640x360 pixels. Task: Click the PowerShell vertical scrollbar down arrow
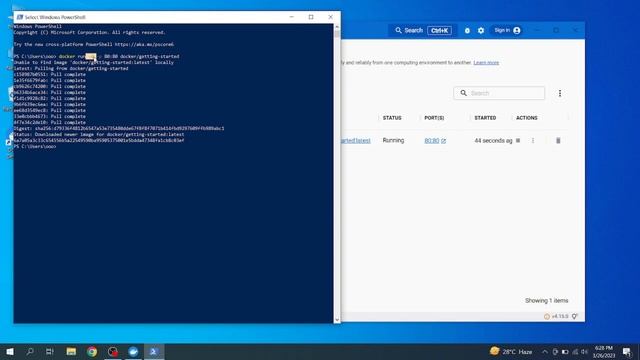(337, 320)
